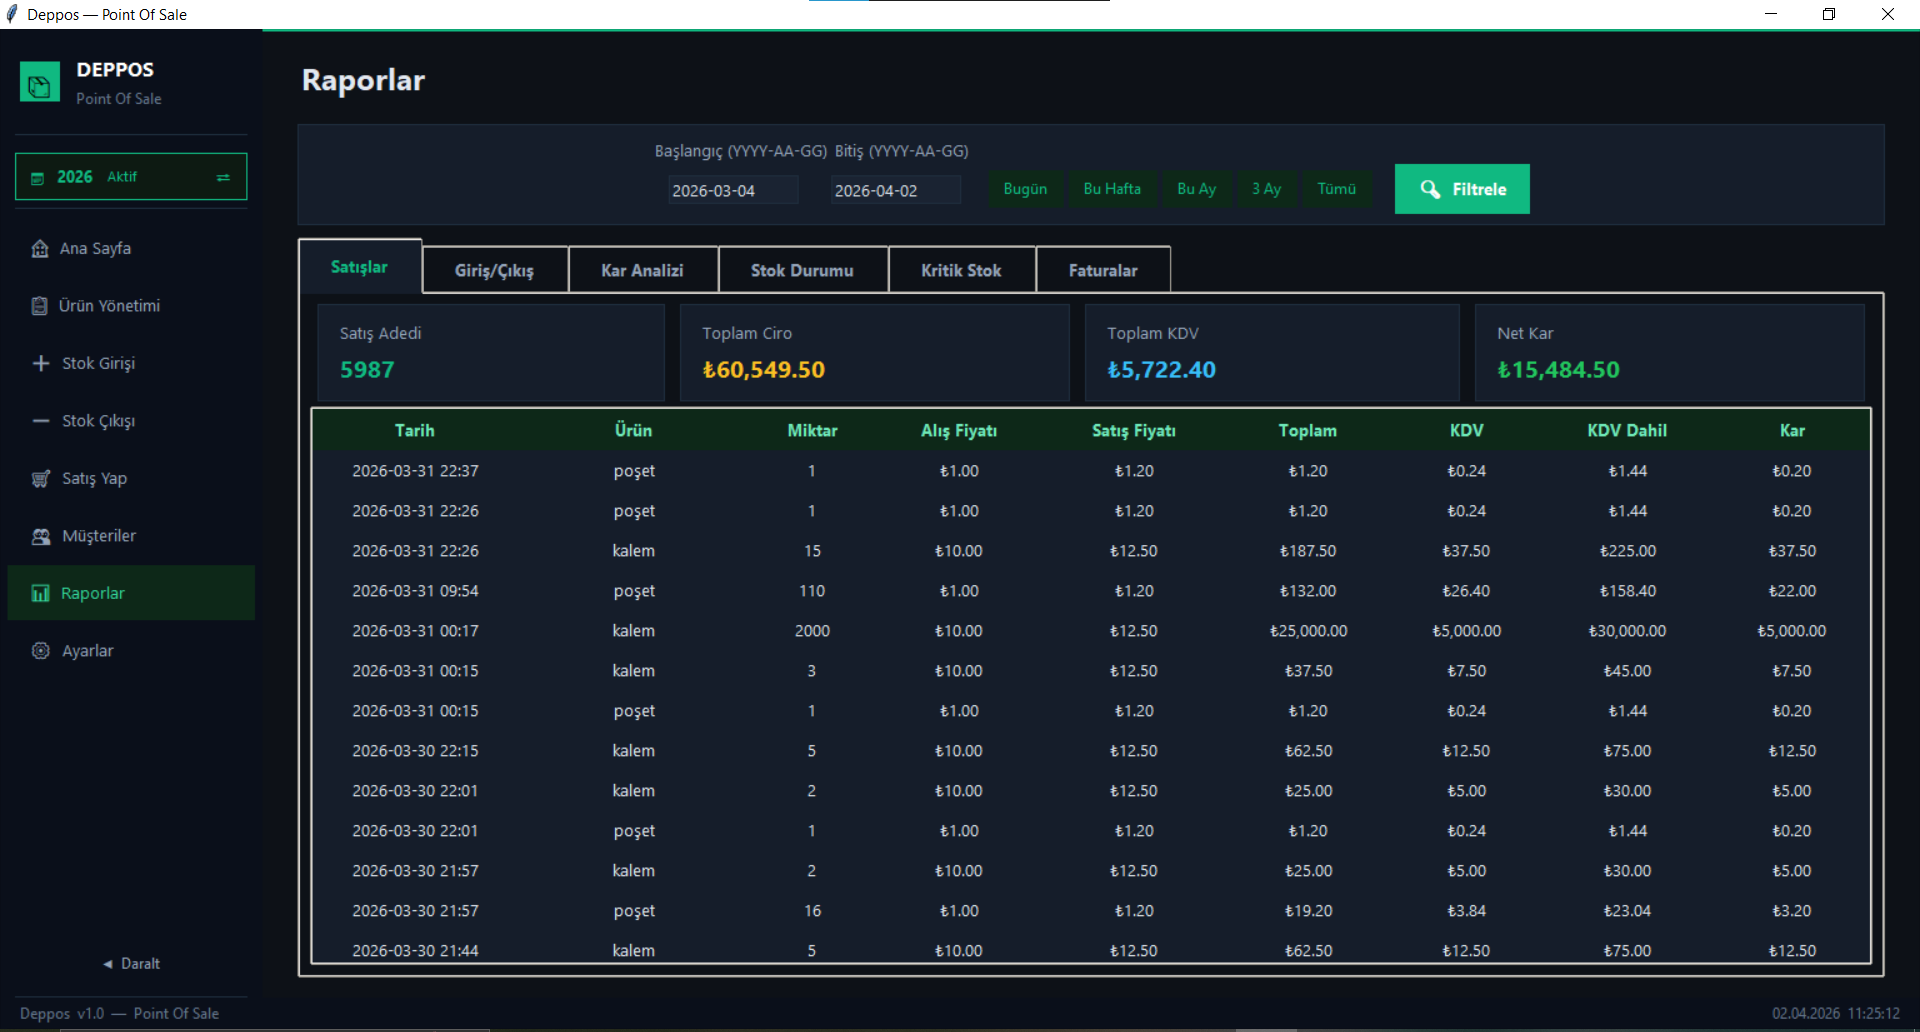Image resolution: width=1920 pixels, height=1032 pixels.
Task: Apply the Tümü date filter
Action: (x=1336, y=189)
